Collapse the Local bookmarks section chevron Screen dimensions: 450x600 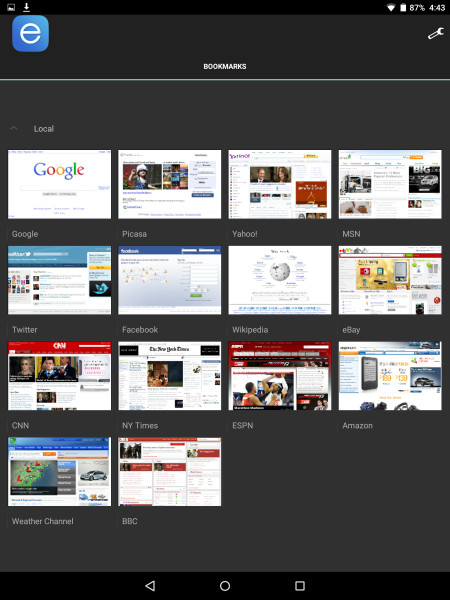[14, 128]
